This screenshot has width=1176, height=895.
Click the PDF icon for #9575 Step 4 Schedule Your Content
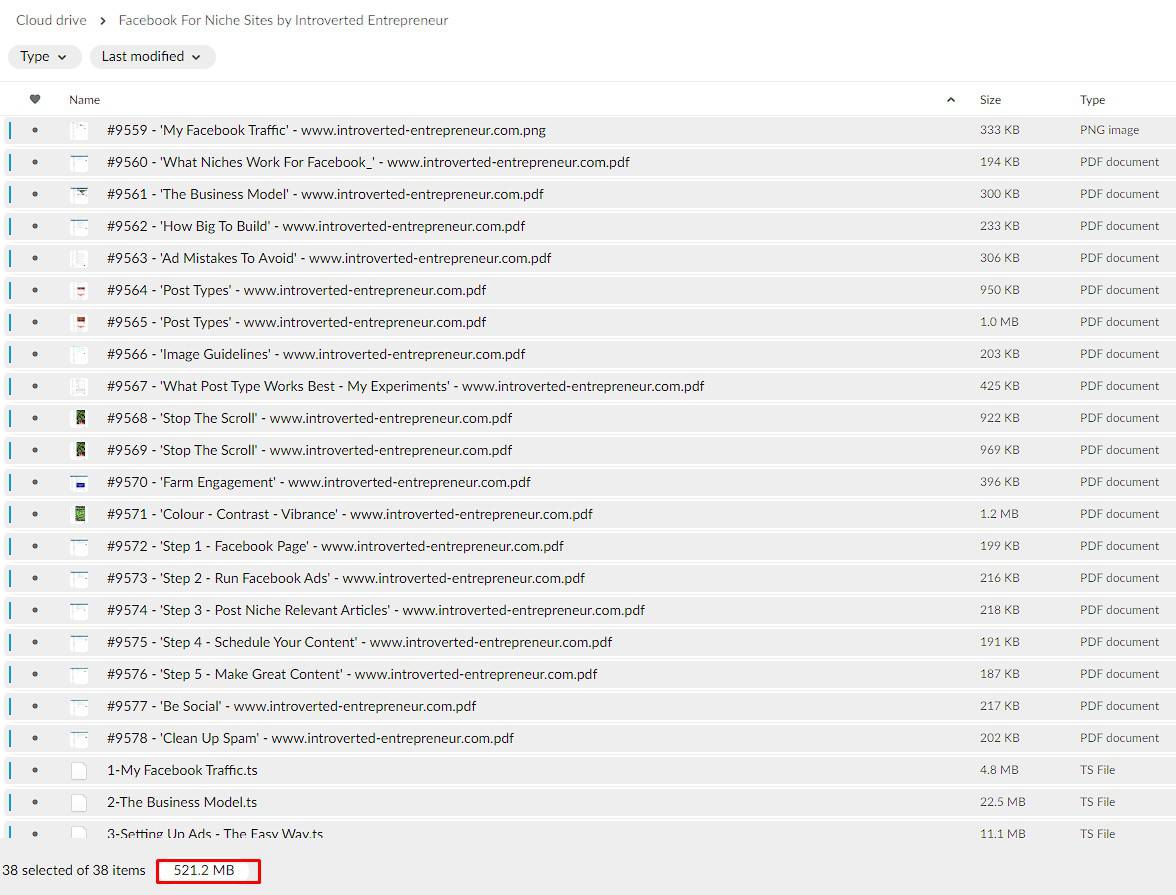(x=79, y=642)
